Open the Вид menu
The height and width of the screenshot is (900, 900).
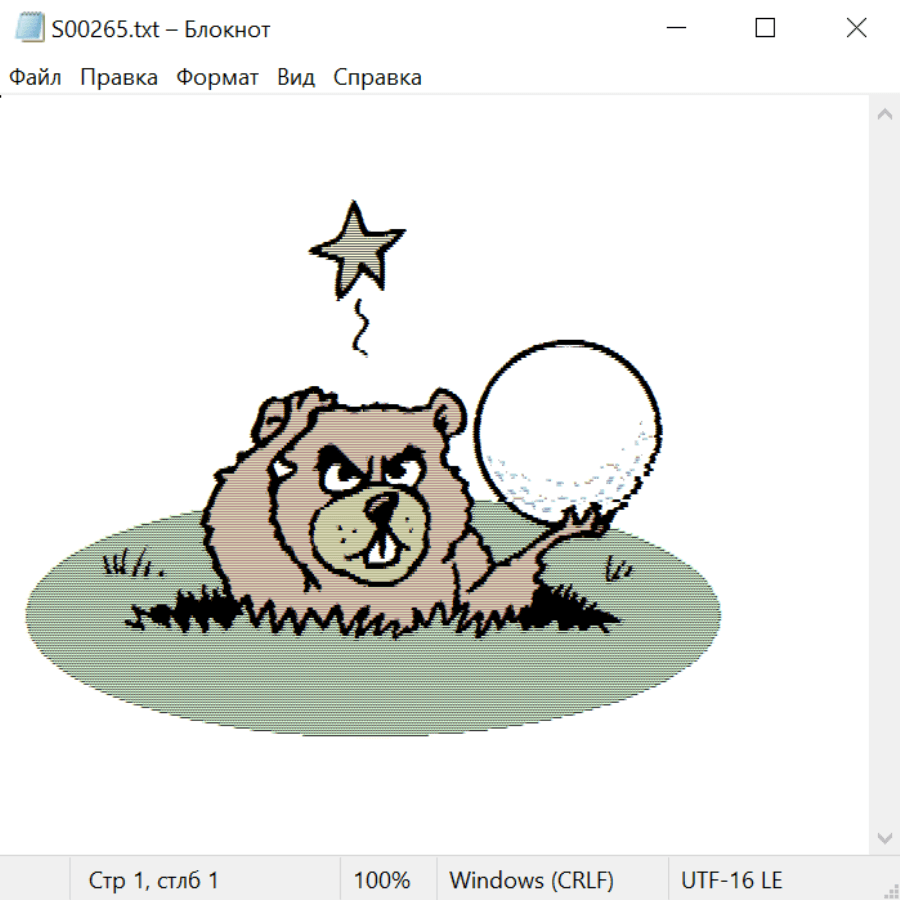coord(296,78)
